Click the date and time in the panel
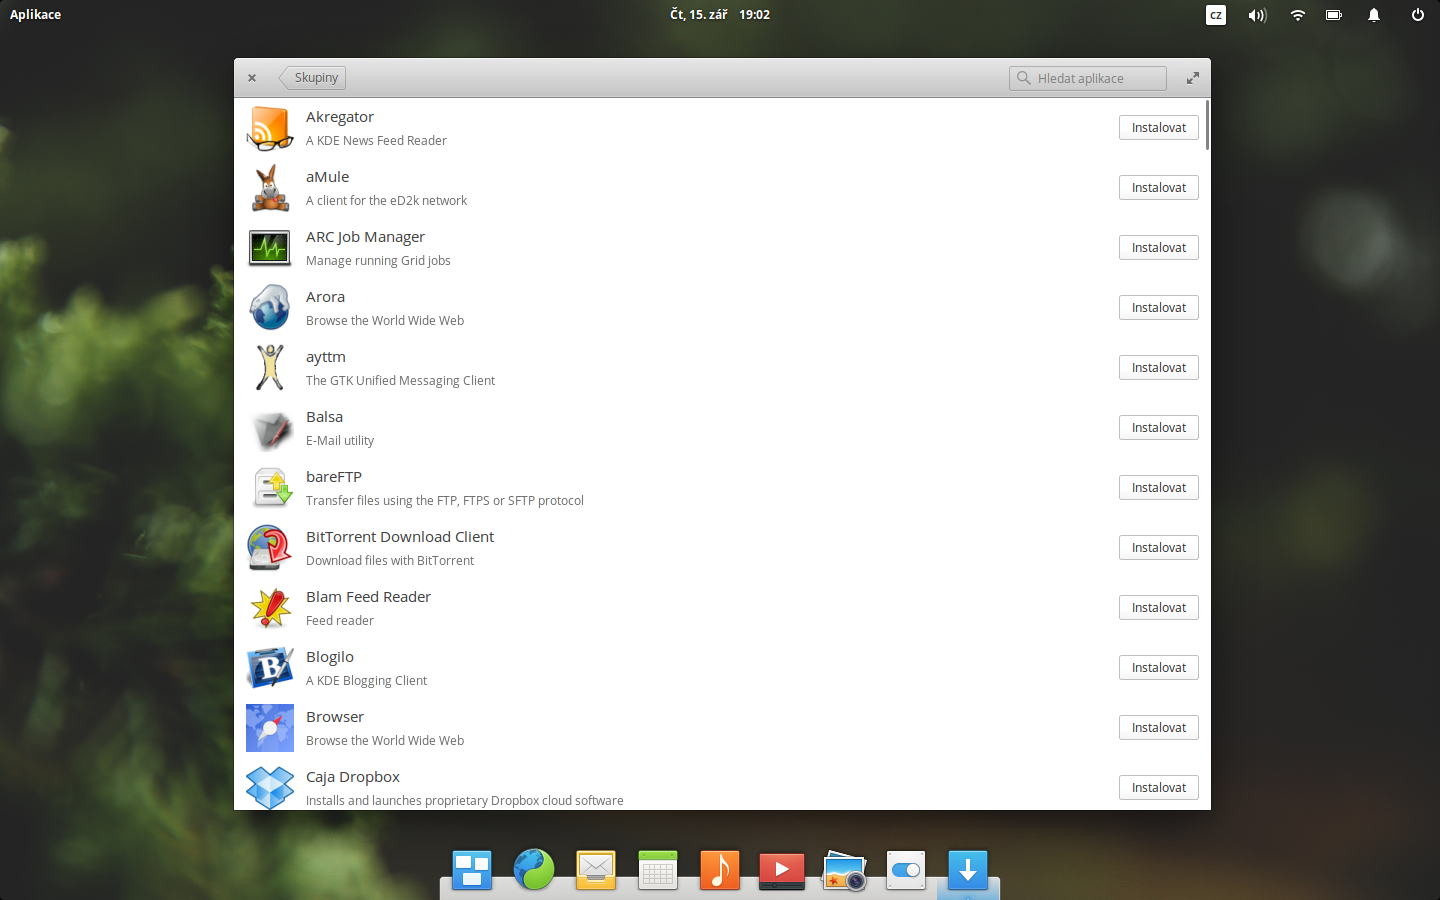 [x=720, y=14]
